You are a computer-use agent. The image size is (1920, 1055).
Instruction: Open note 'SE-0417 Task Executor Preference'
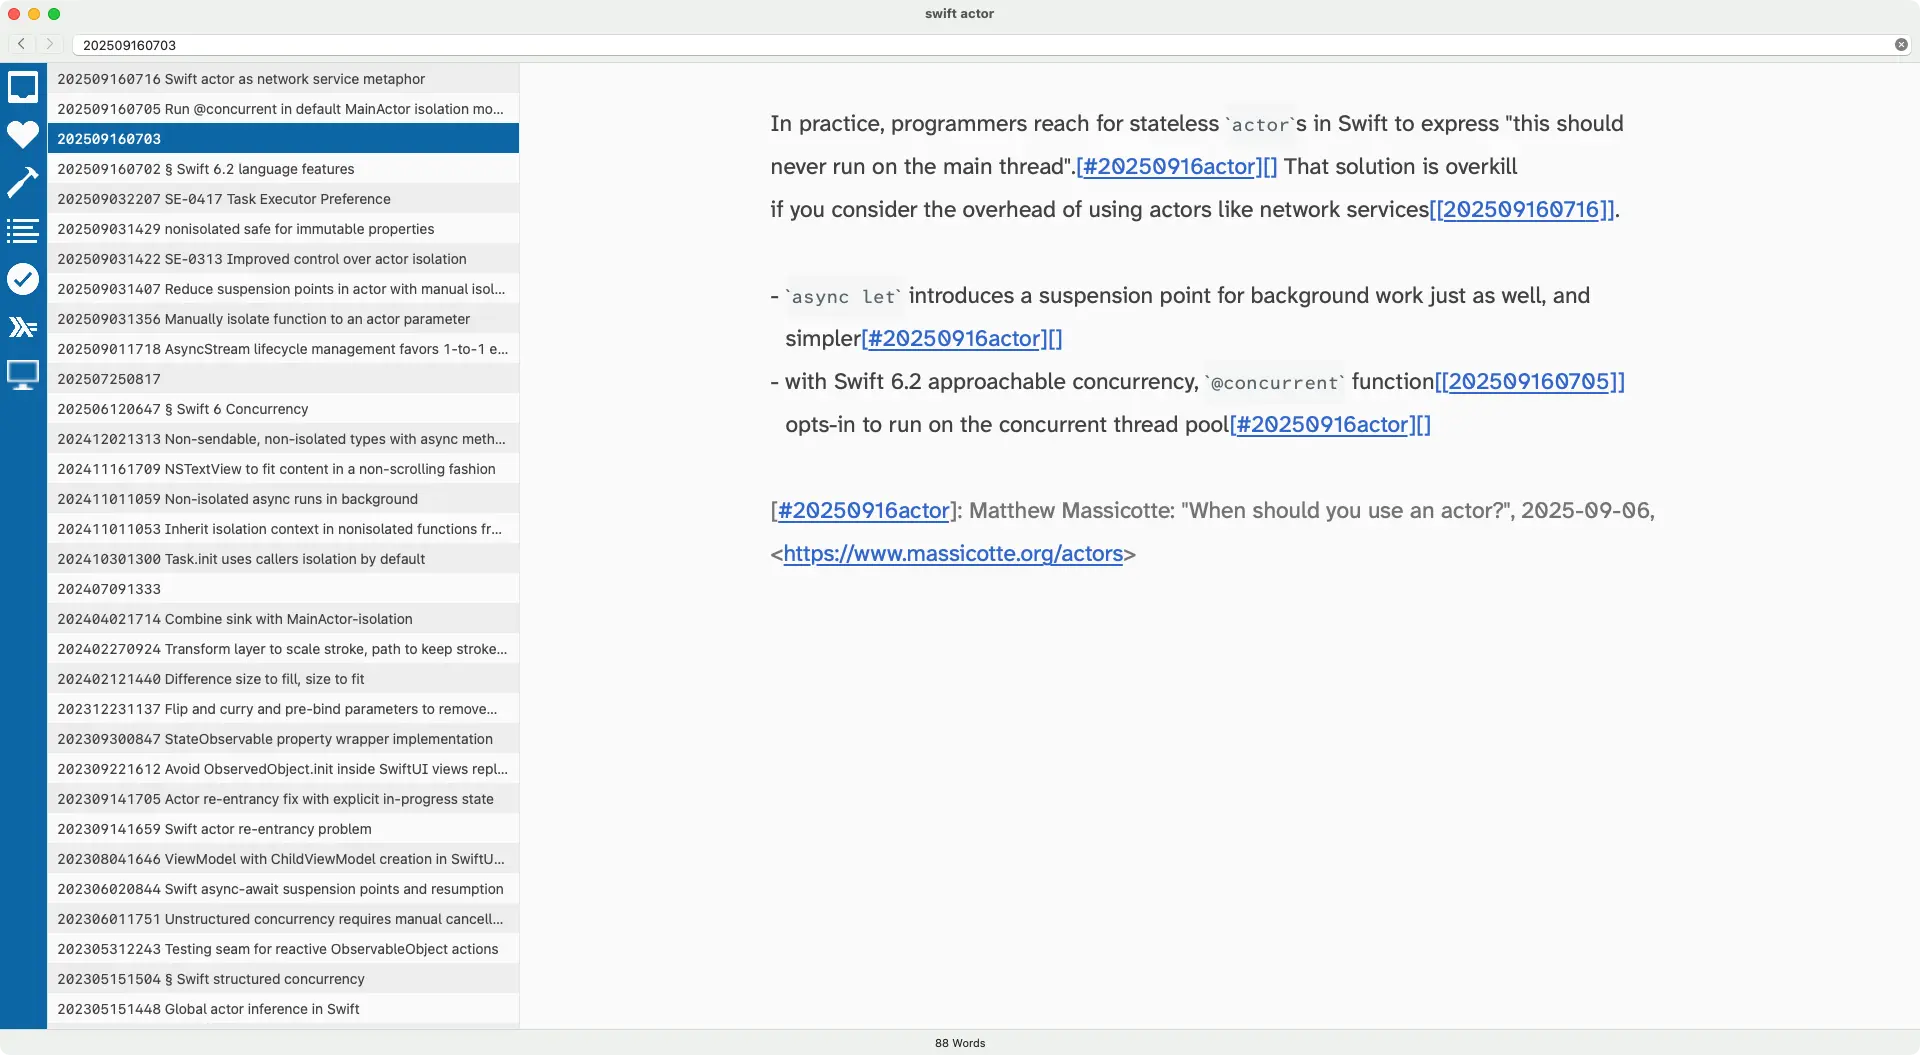(x=283, y=198)
